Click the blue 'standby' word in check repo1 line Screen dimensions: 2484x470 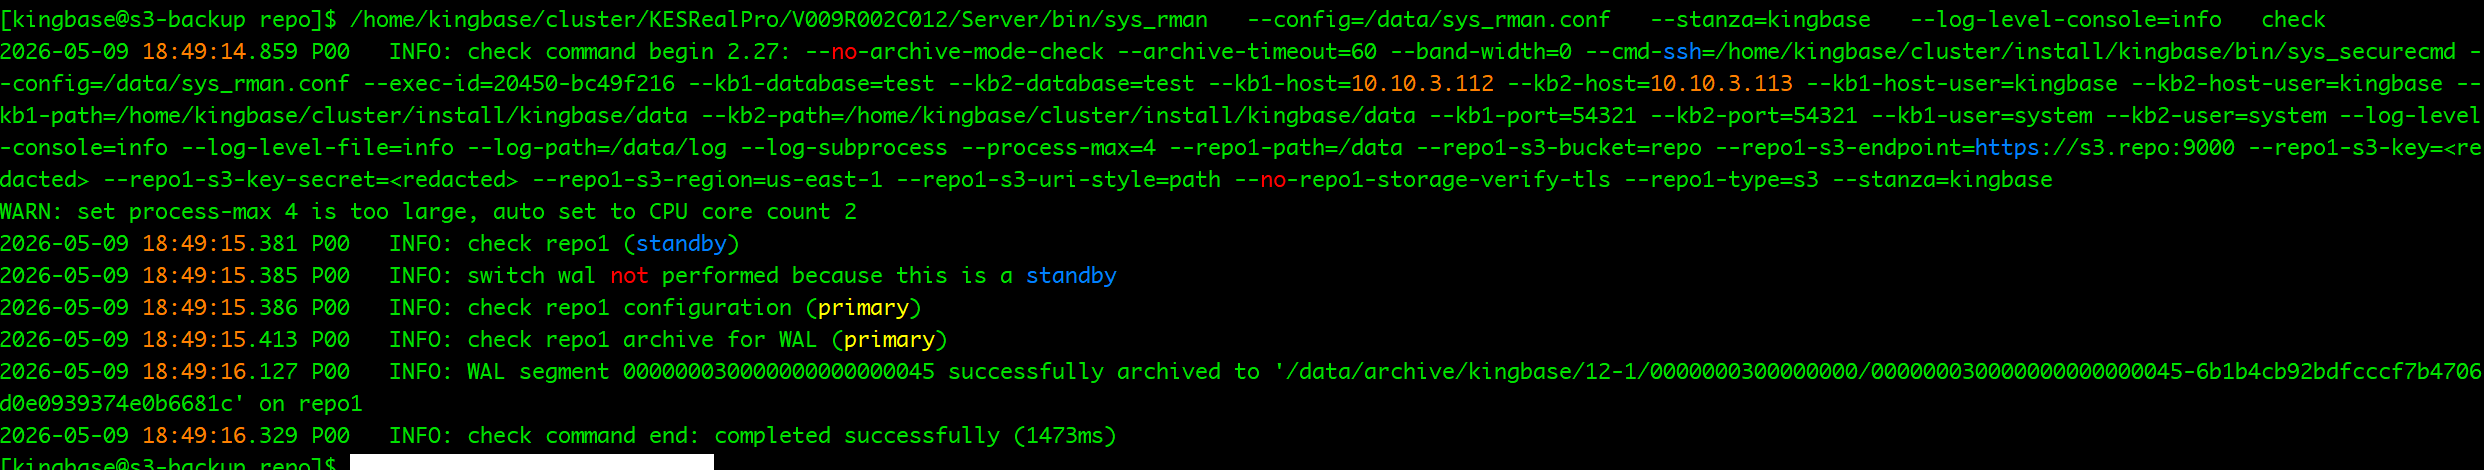[681, 244]
